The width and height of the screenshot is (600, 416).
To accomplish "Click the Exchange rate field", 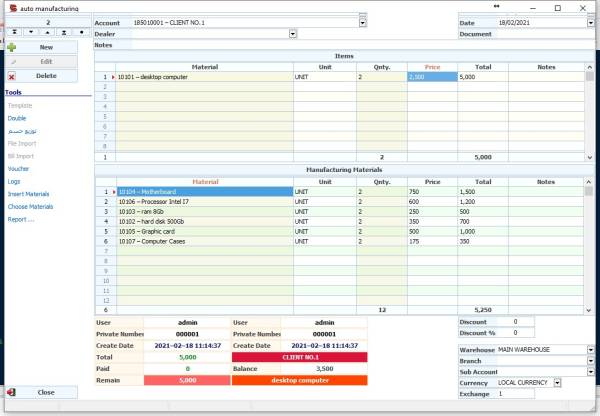I will (x=515, y=394).
